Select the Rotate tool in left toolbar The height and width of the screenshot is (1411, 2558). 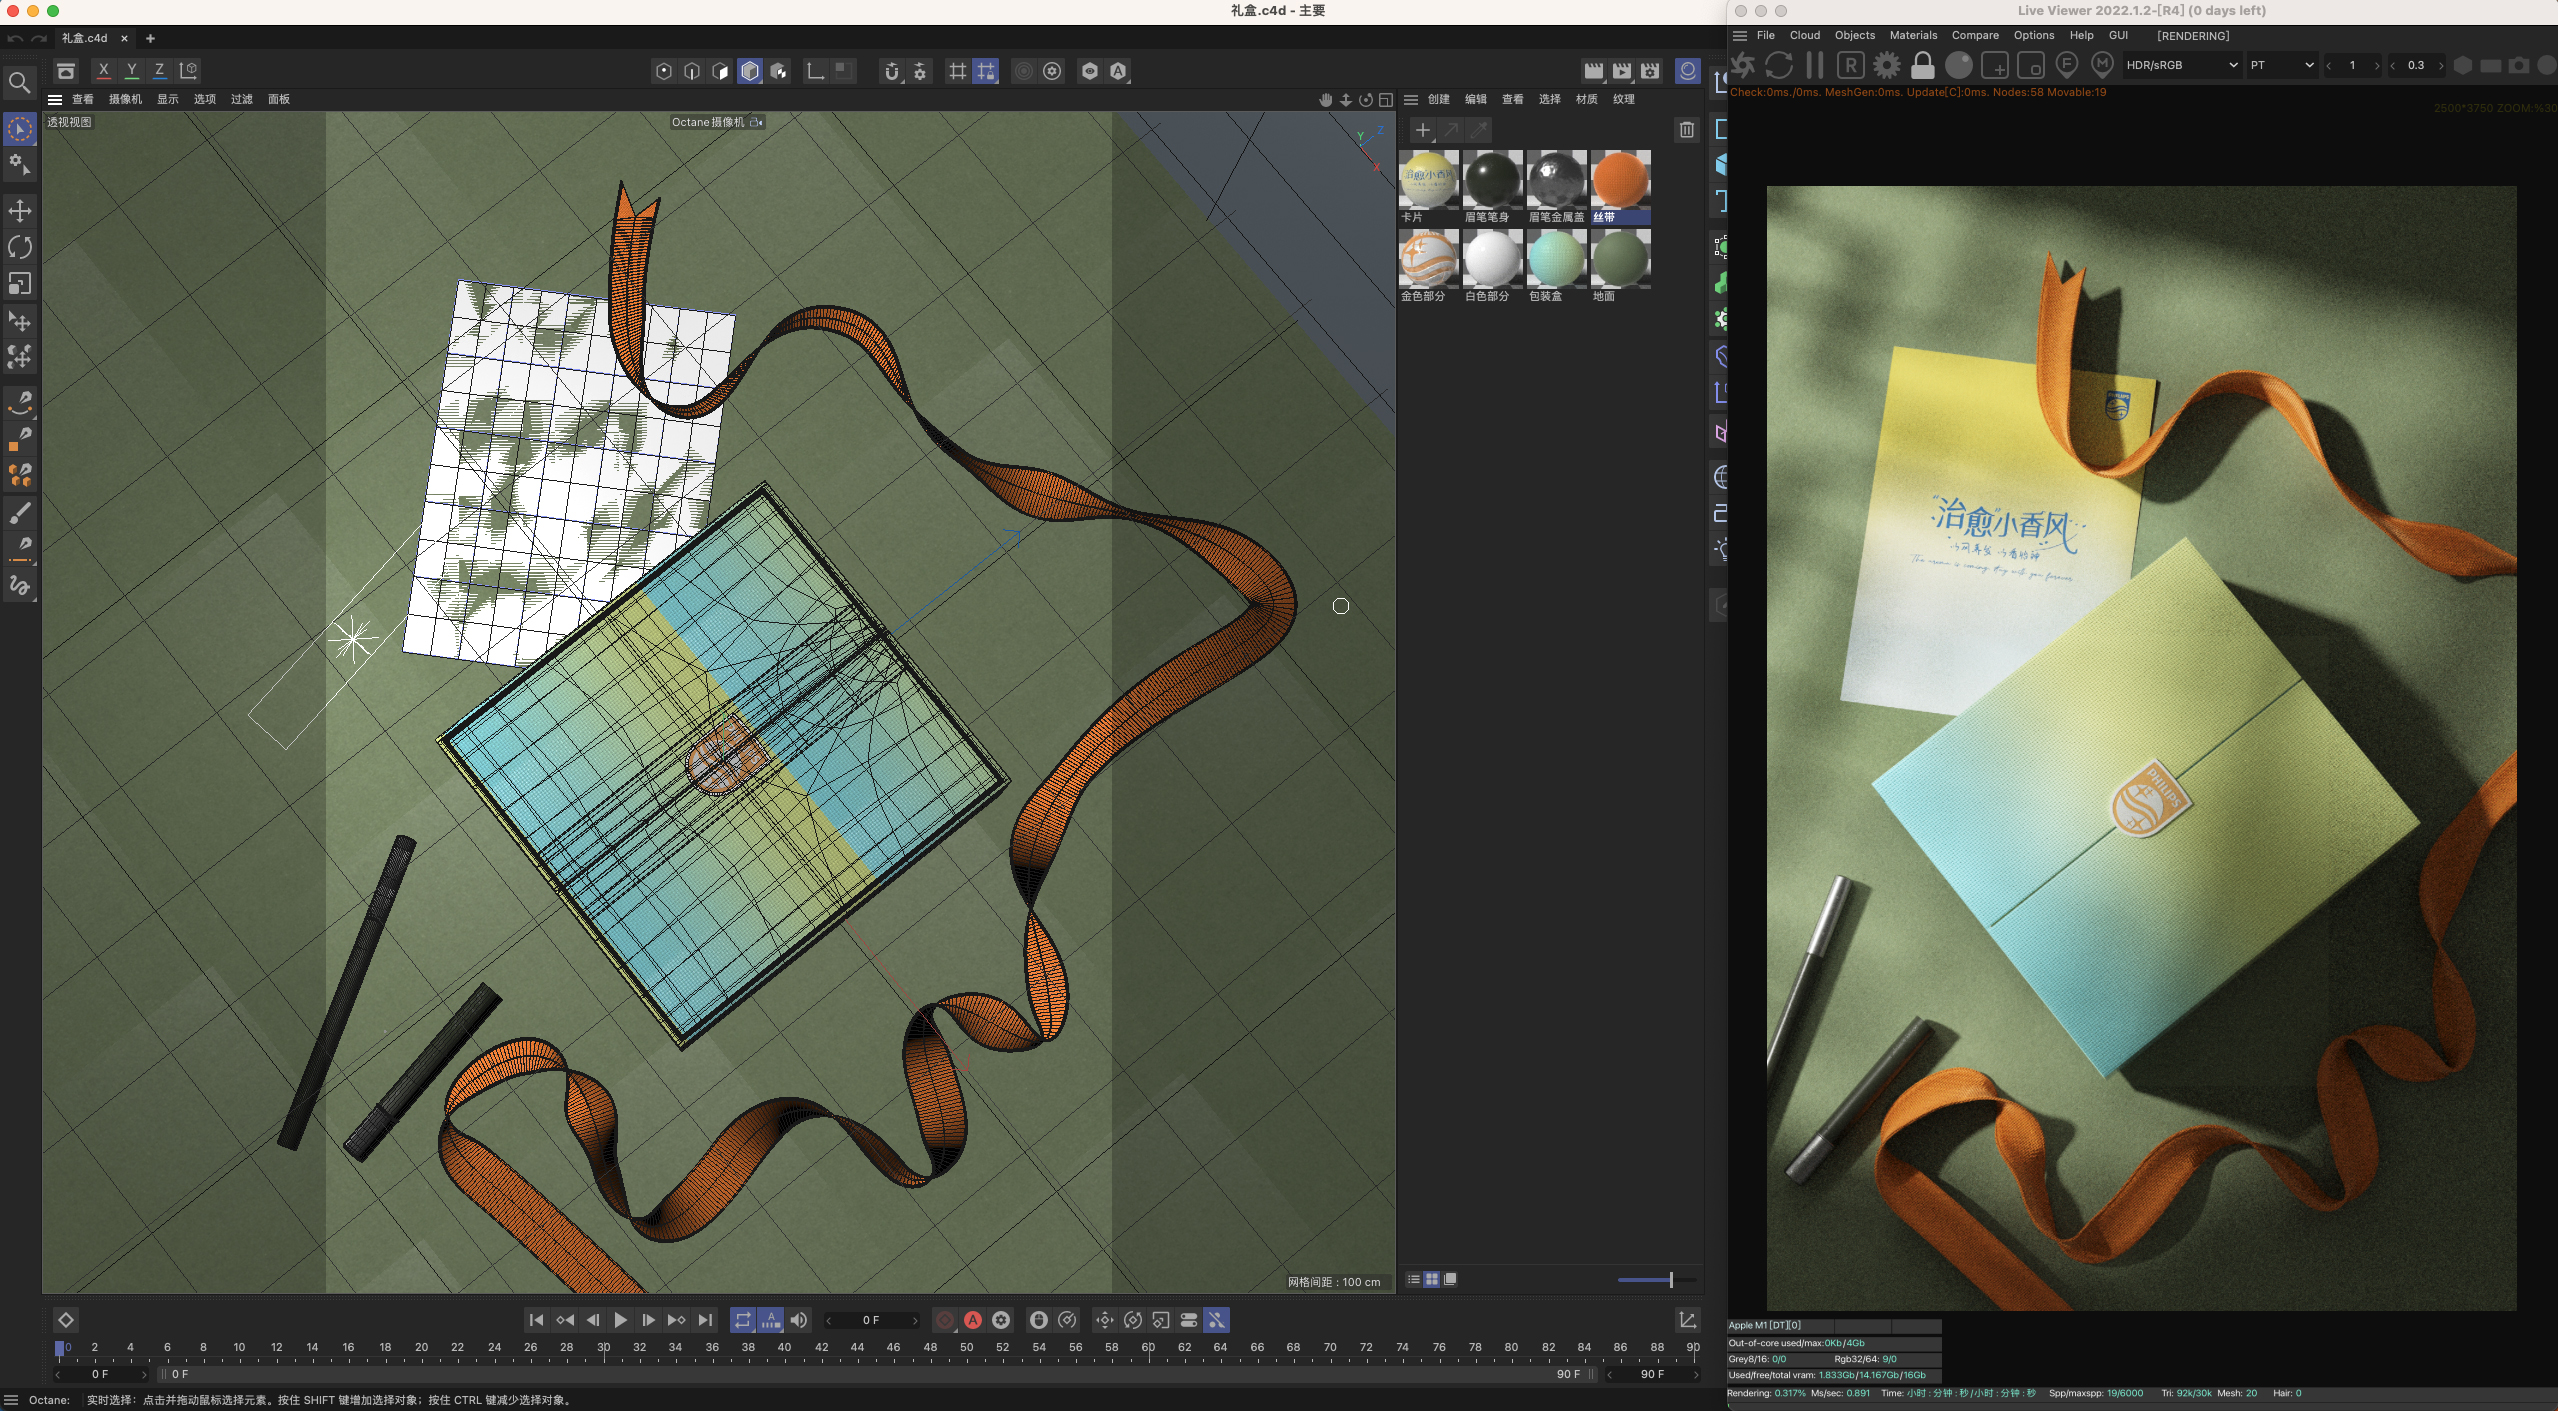[x=19, y=247]
